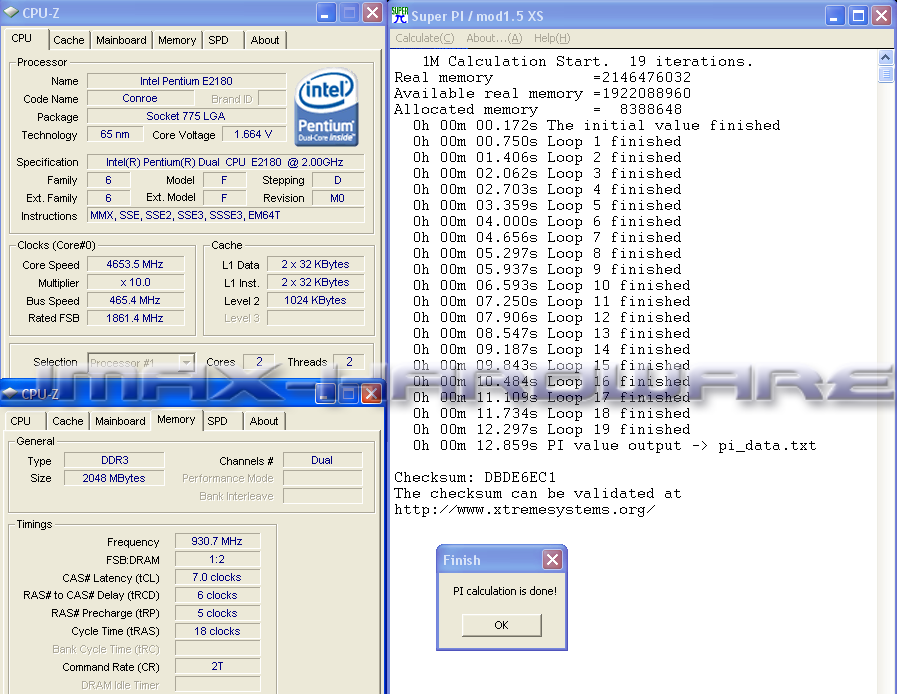This screenshot has width=897, height=694.
Task: Close the lower CPU-Z Memory window
Action: click(x=371, y=393)
